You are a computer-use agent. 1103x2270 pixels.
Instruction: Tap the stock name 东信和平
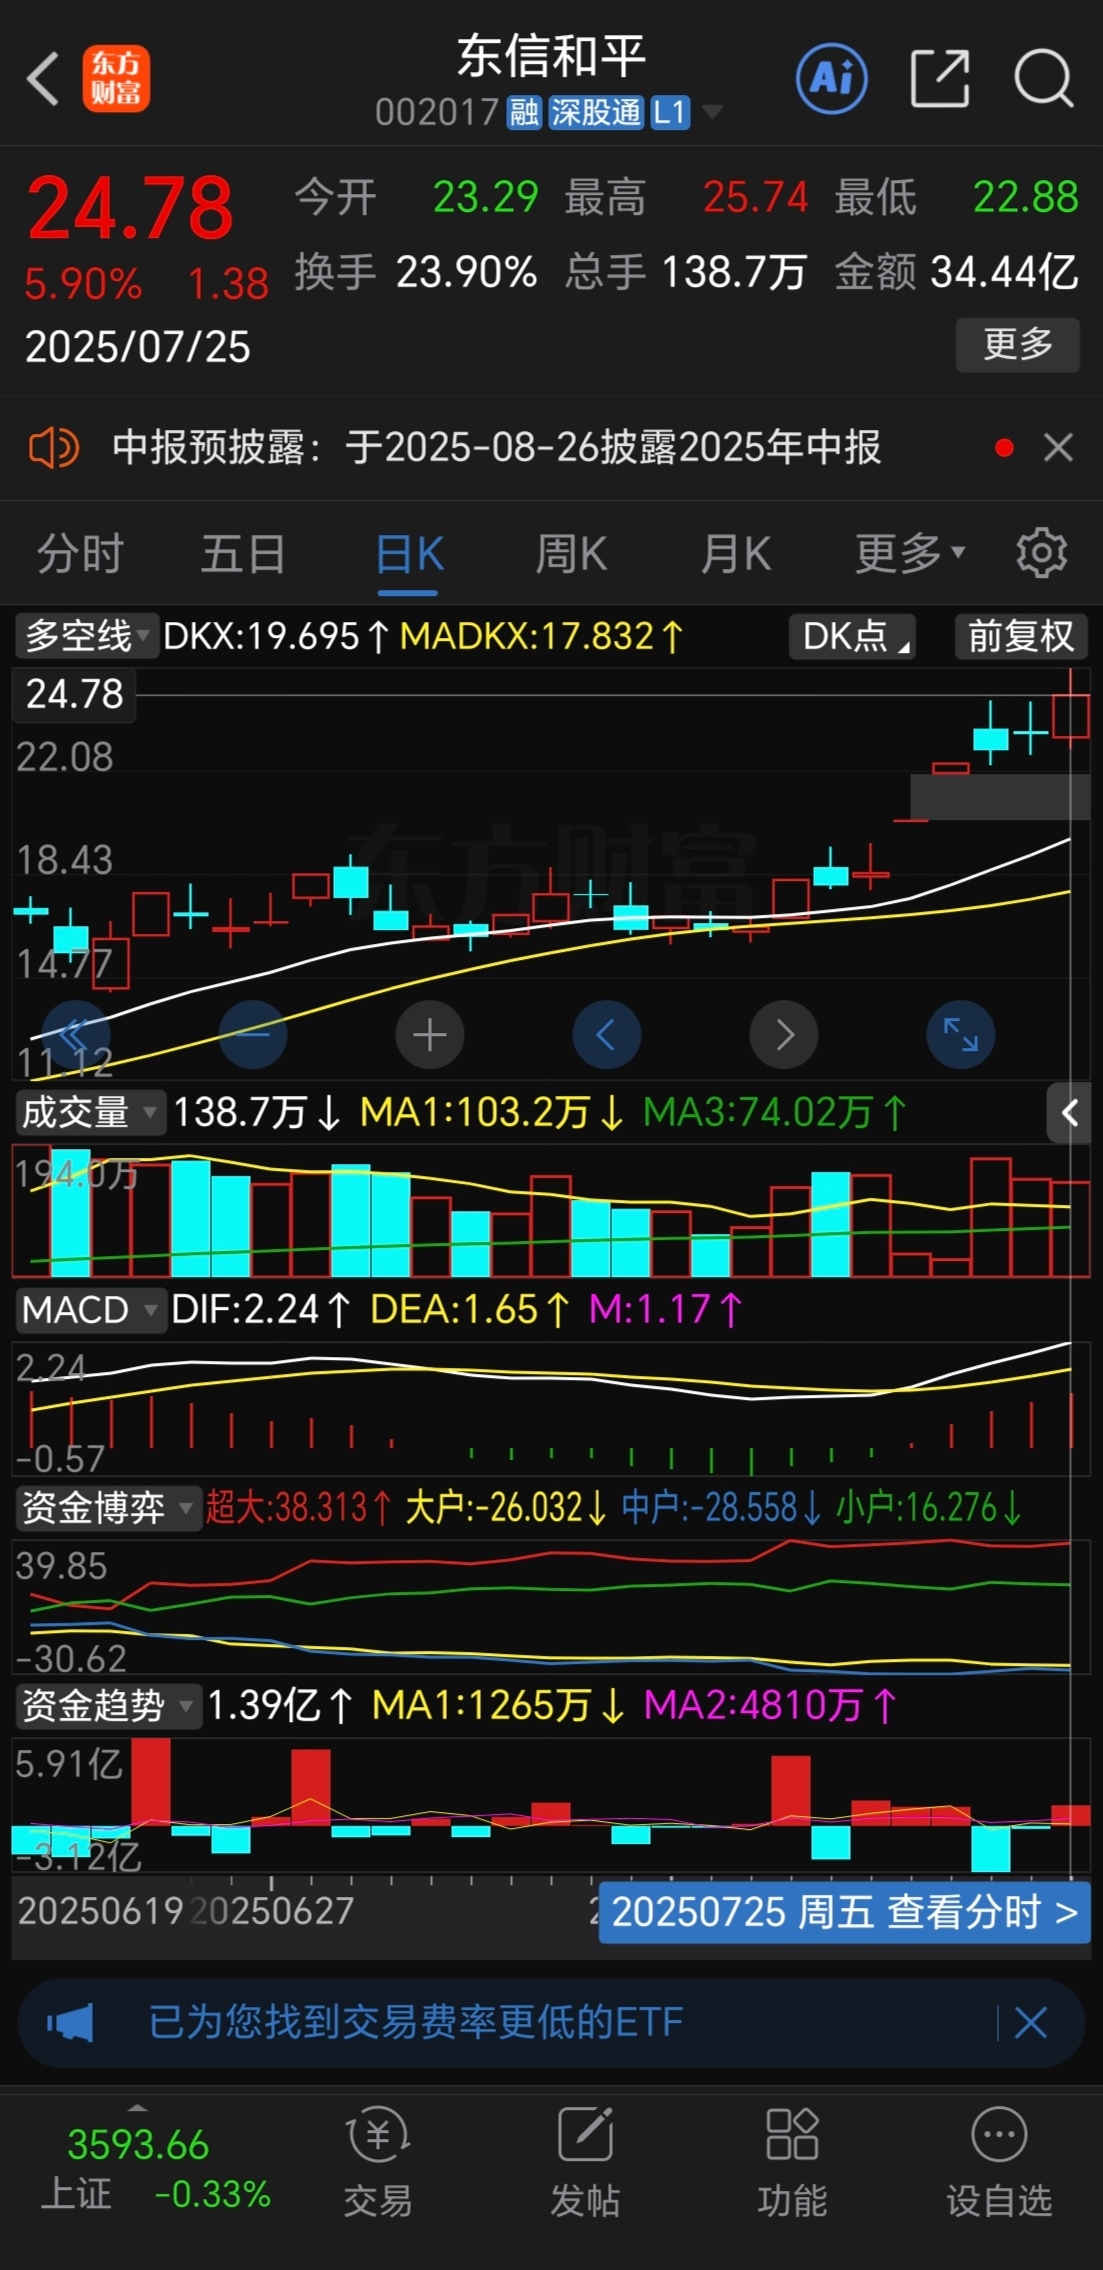tap(551, 56)
